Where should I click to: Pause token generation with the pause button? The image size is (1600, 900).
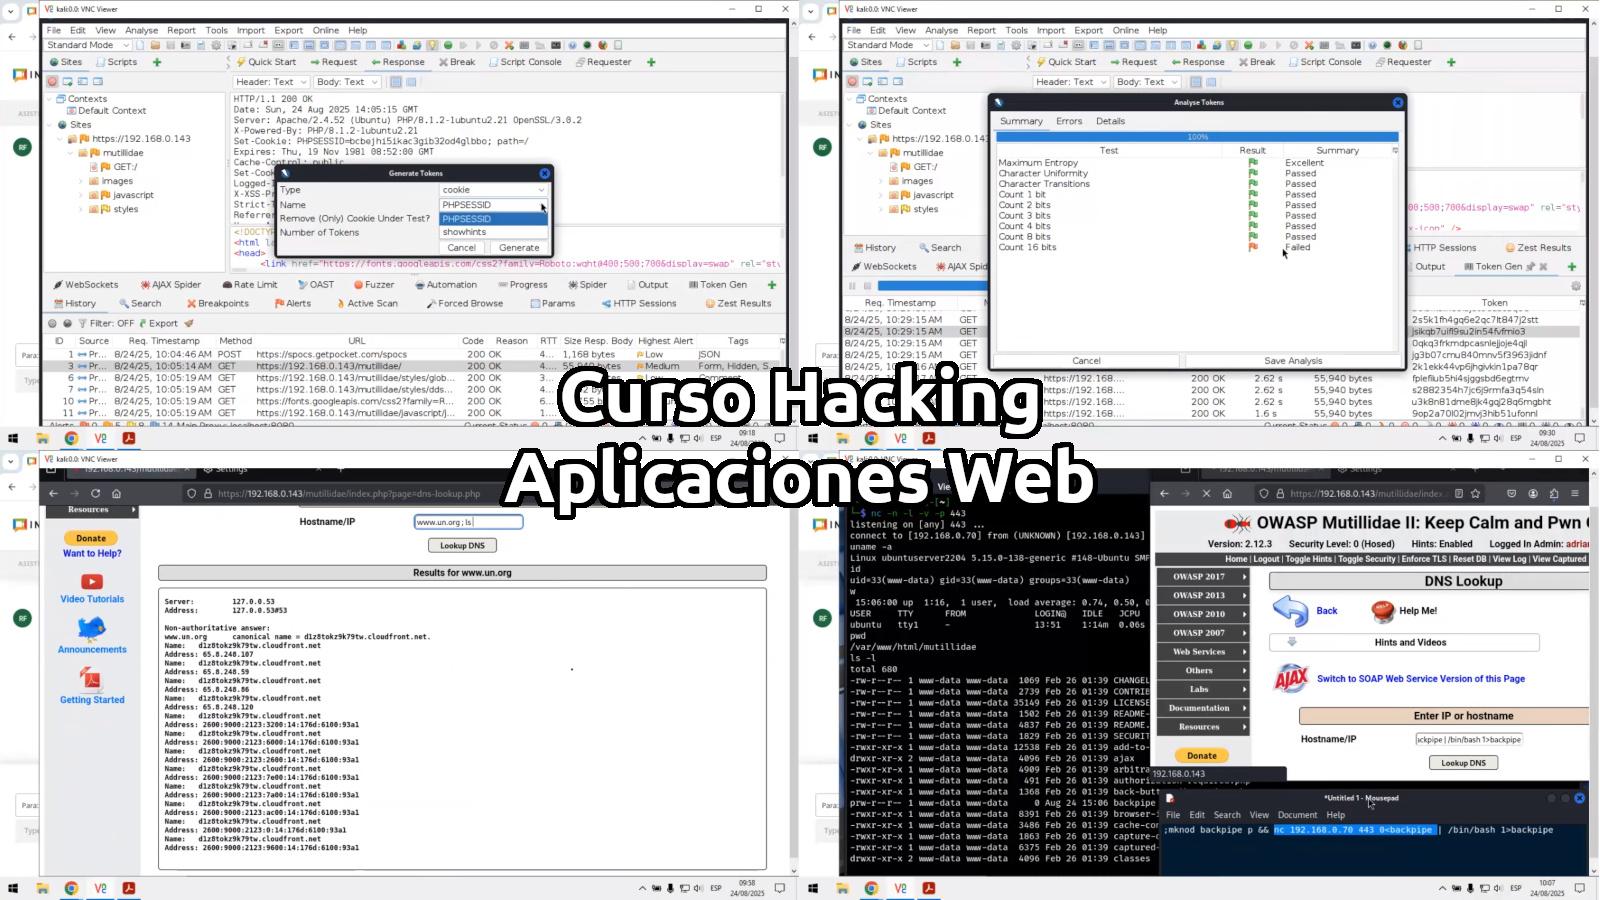(x=853, y=286)
